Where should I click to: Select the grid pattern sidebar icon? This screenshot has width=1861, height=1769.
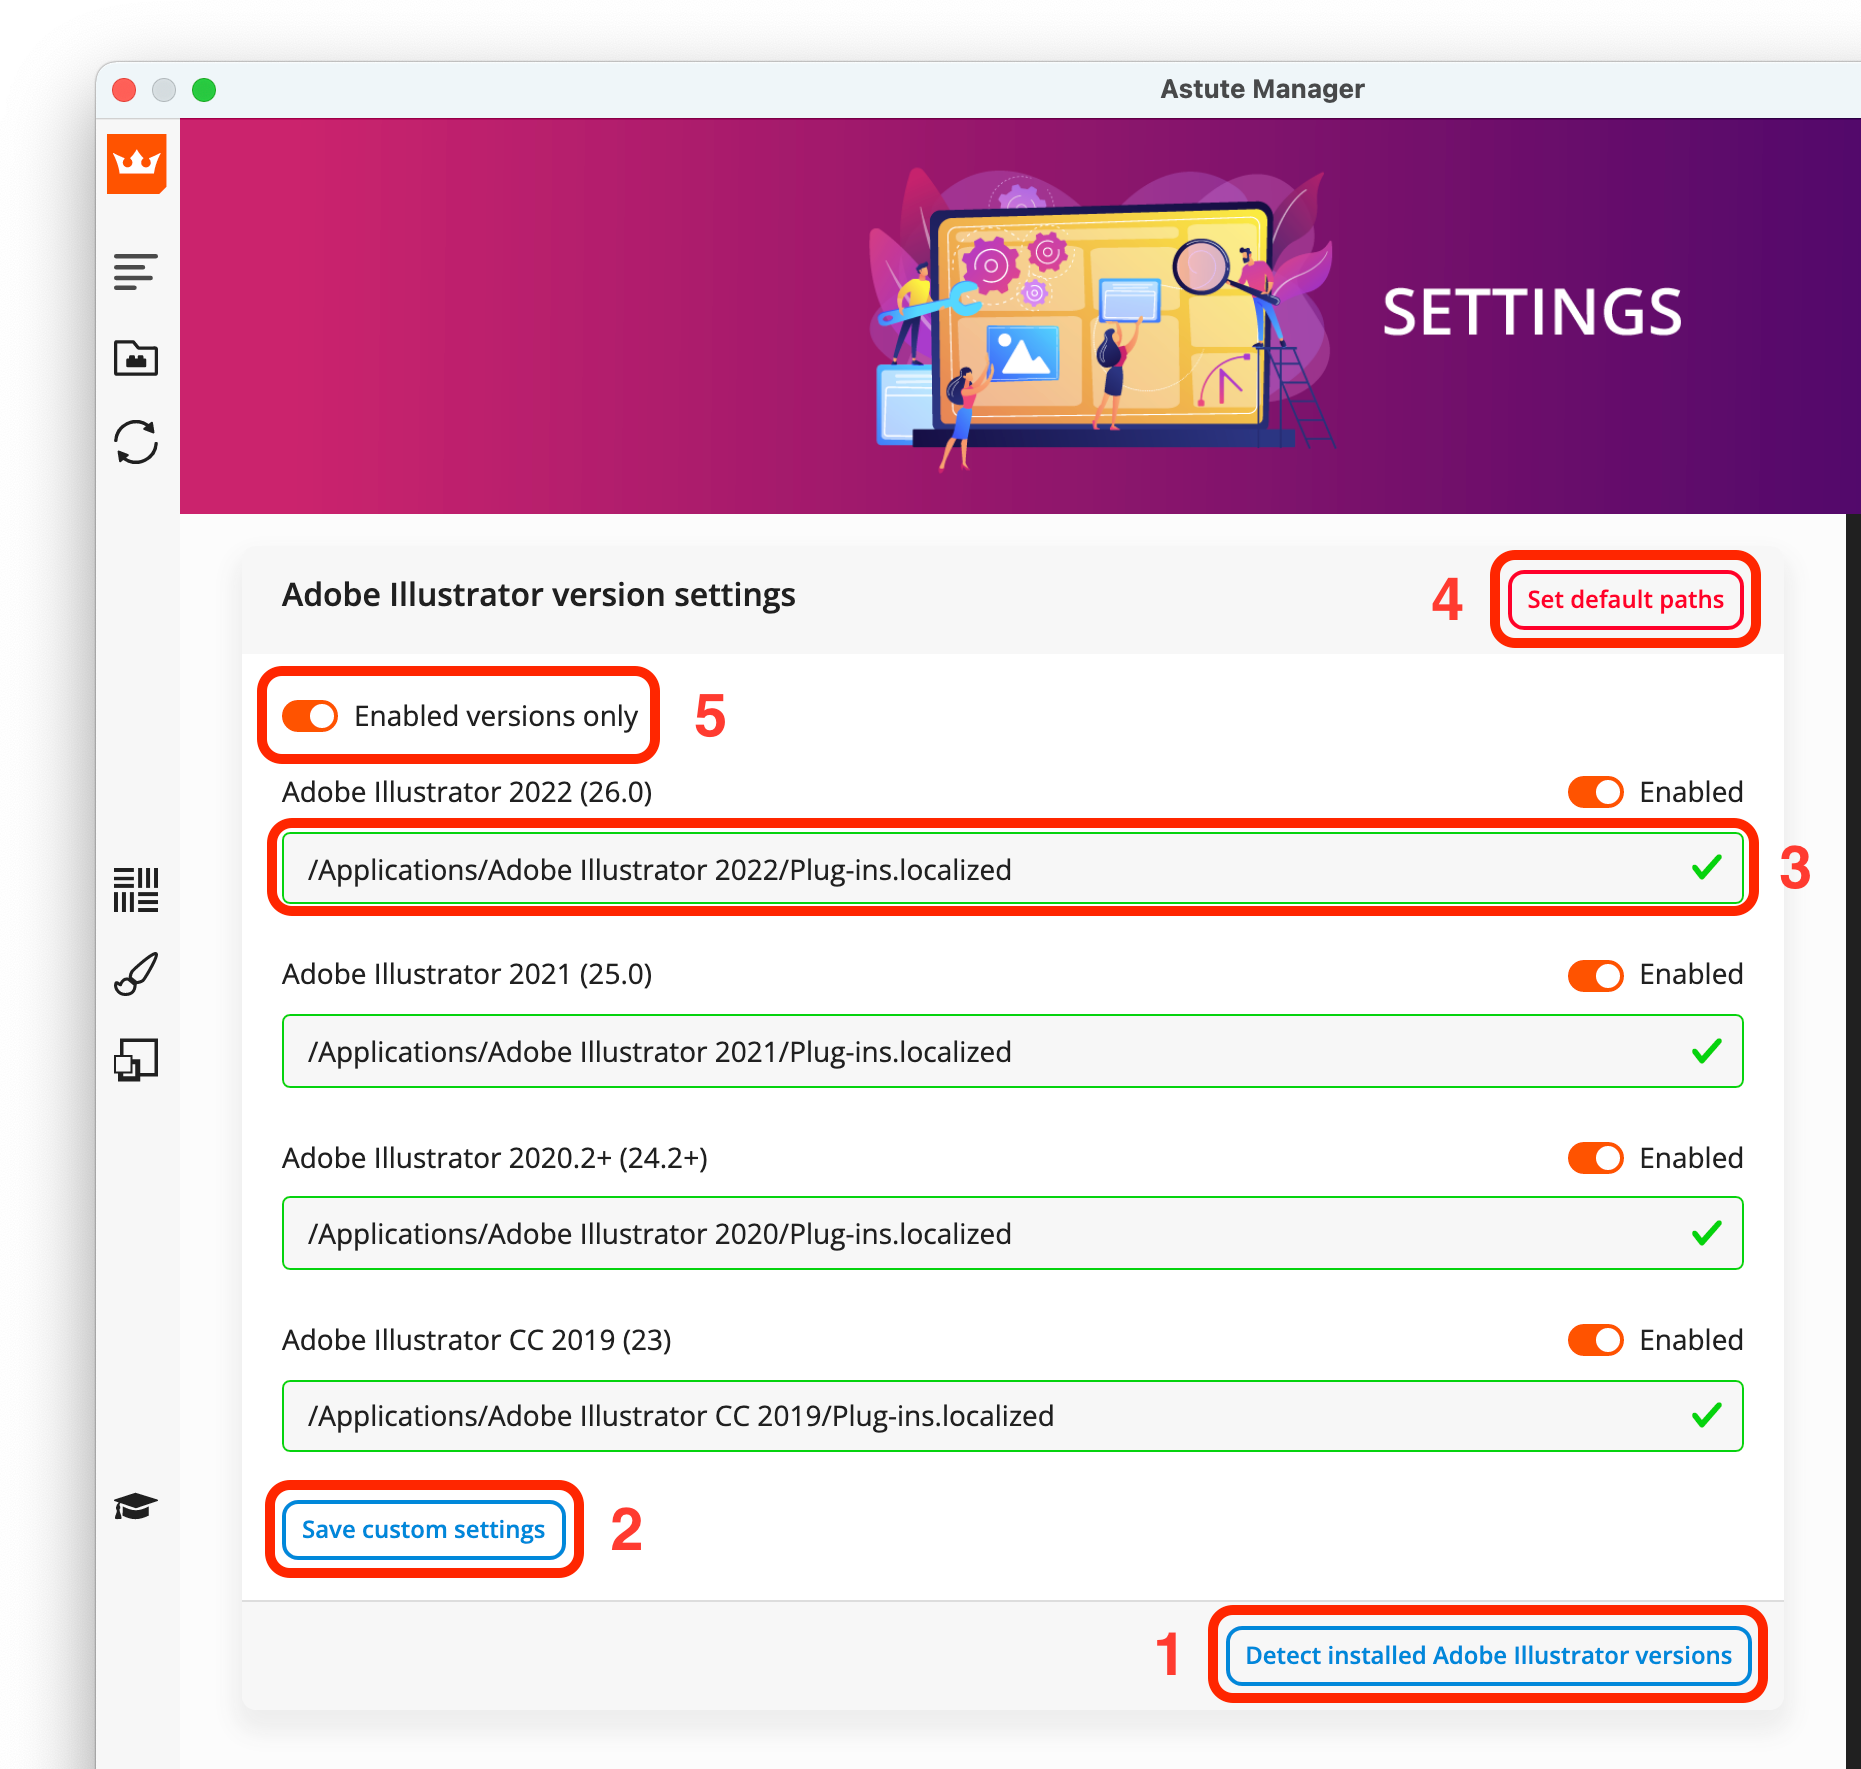(136, 889)
